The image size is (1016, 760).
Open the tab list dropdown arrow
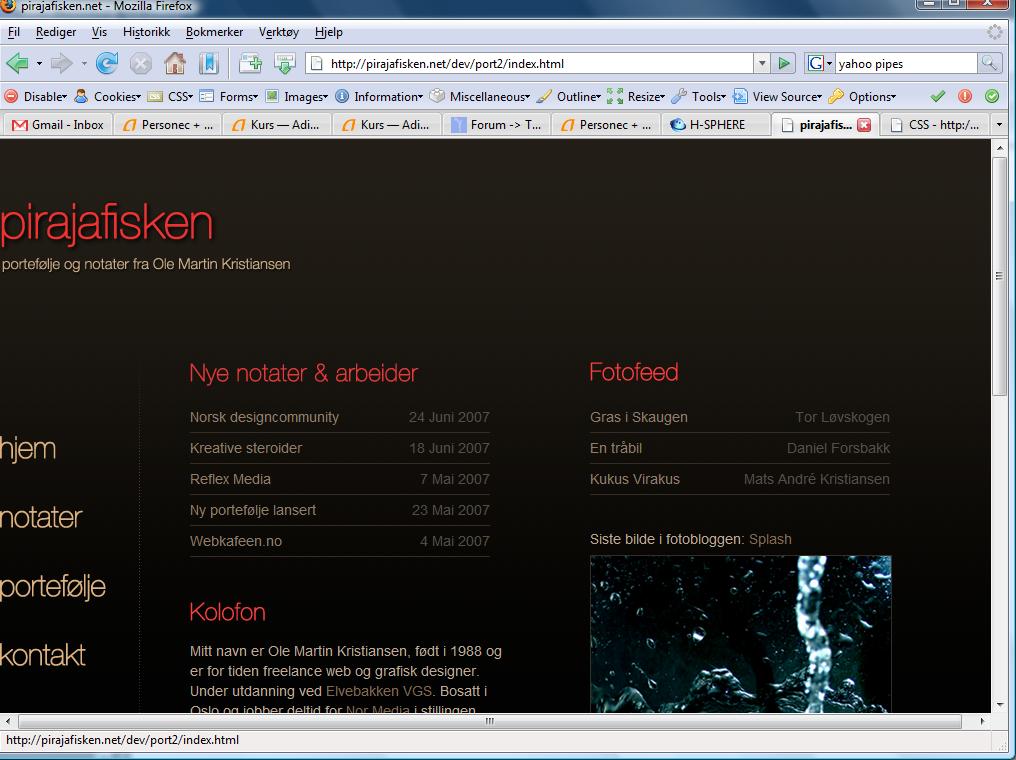pos(999,124)
